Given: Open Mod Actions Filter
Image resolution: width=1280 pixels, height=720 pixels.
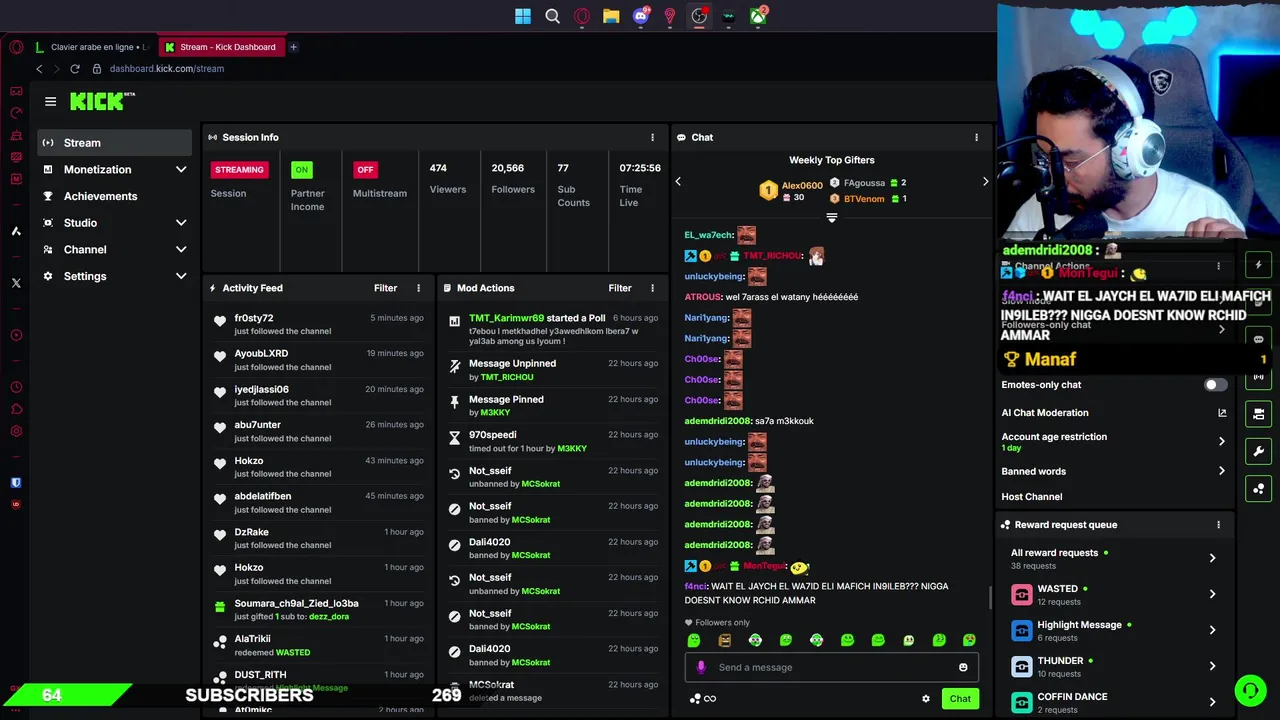Looking at the screenshot, I should point(620,288).
